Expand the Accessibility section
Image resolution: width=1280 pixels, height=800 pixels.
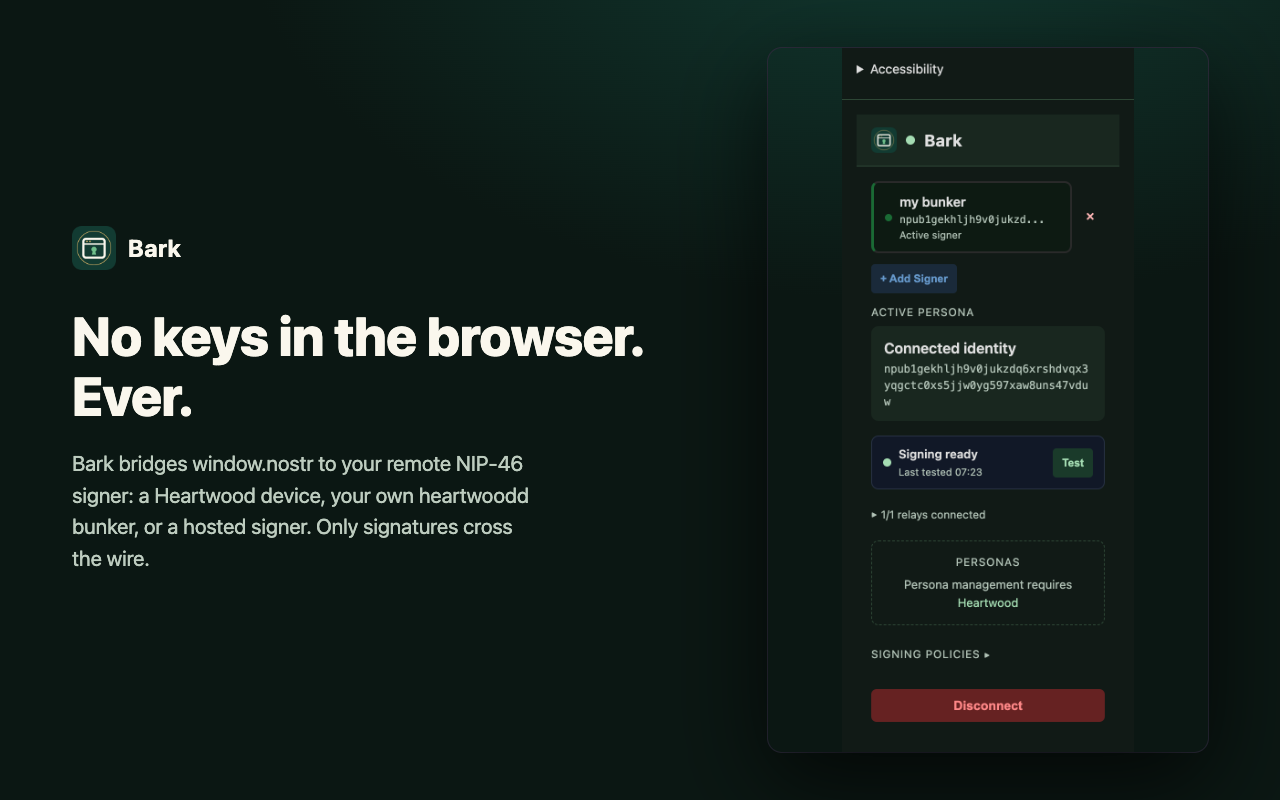pyautogui.click(x=900, y=69)
